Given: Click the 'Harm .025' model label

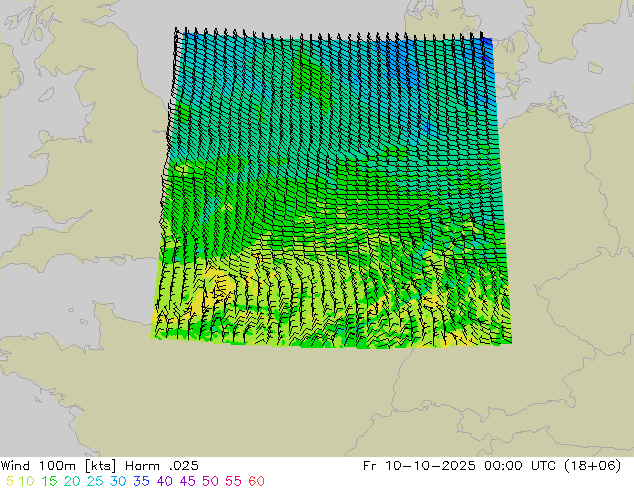Looking at the screenshot, I should [162, 466].
